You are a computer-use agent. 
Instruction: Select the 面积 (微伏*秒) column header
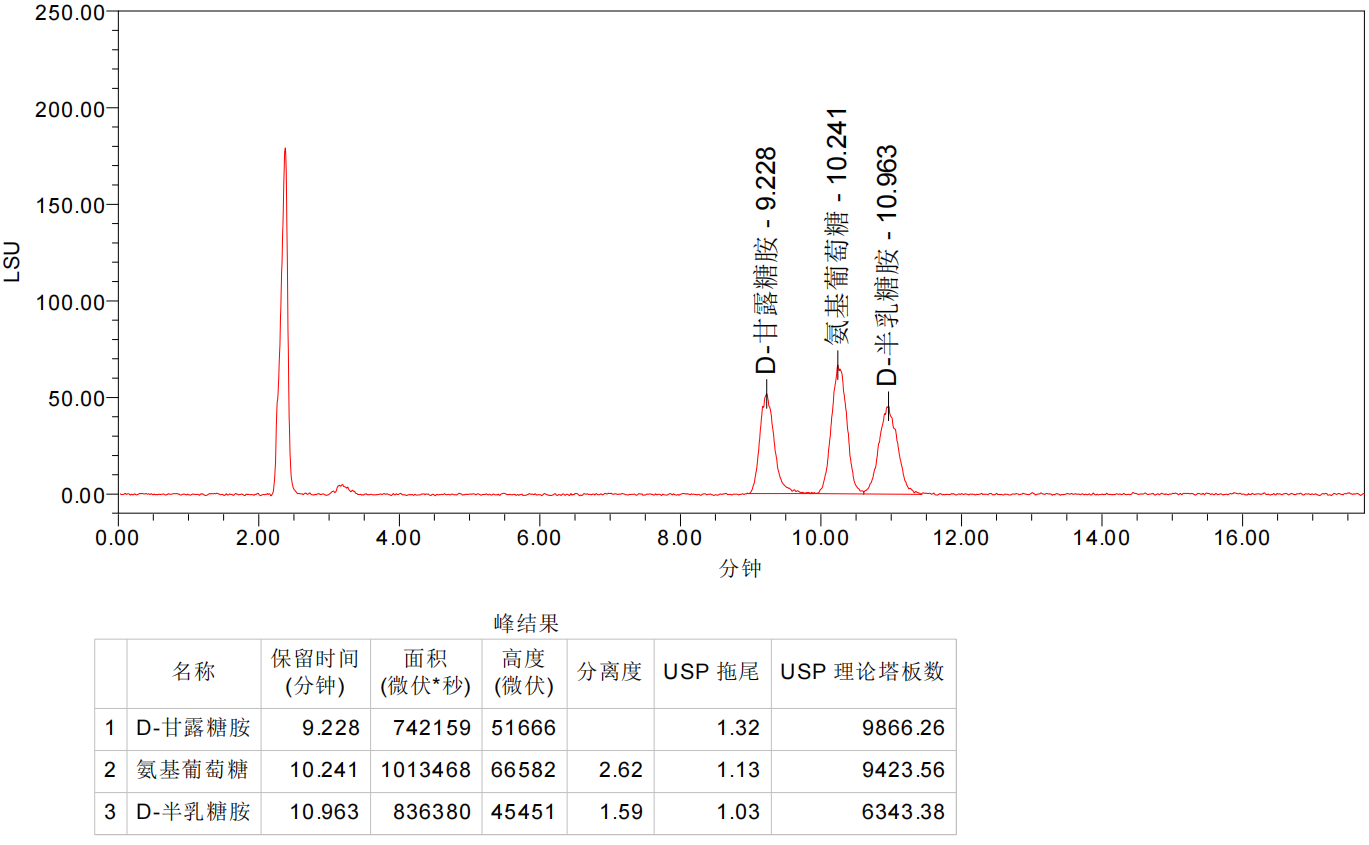tap(425, 672)
